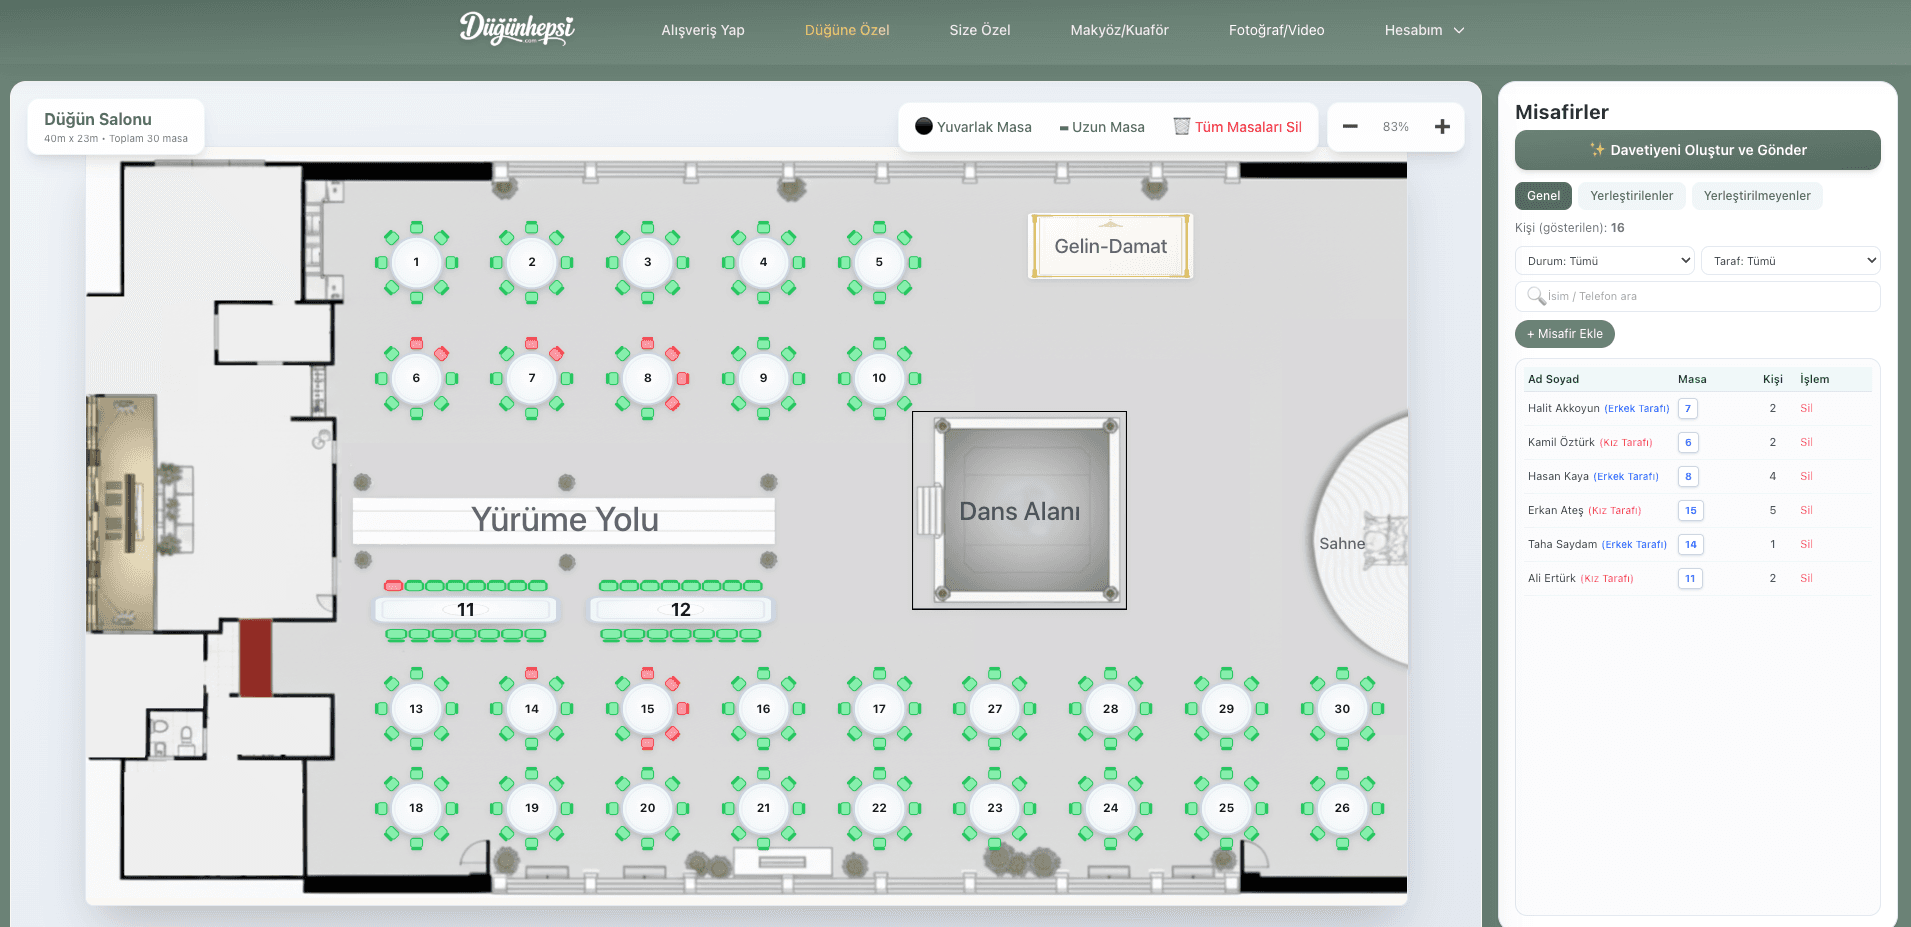Add a round table with Yuvarlak Masa
Viewport: 1911px width, 927px height.
(973, 127)
